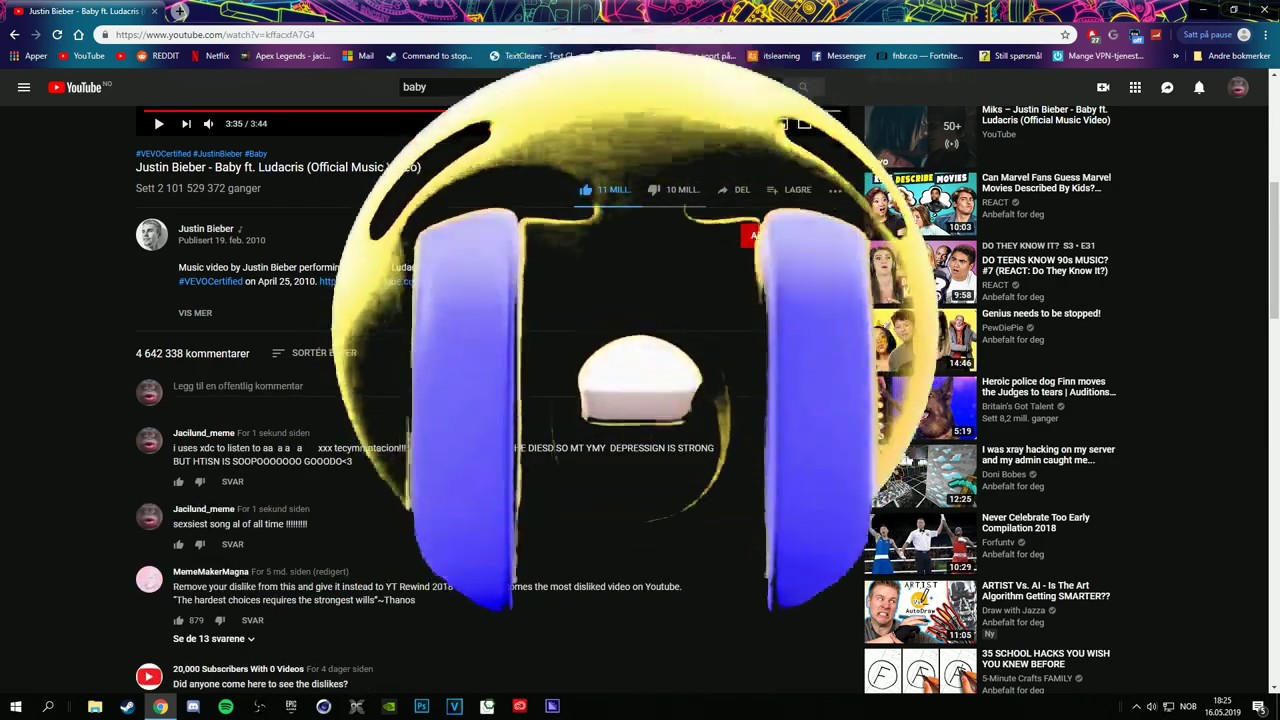Mute the video volume speaker icon

point(208,124)
